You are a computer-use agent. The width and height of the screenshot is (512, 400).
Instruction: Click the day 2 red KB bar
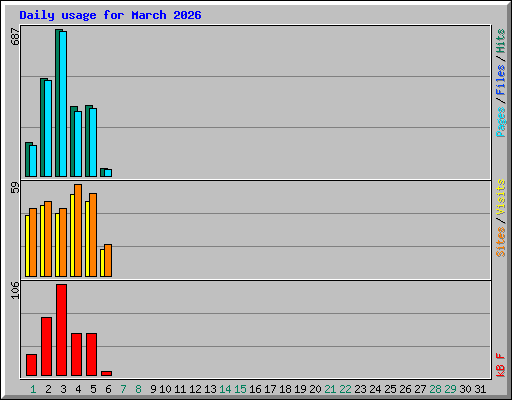pos(47,347)
